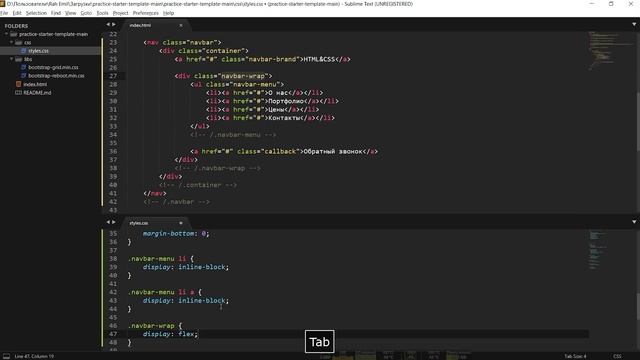Viewport: 640px width, 360px height.
Task: Change the CSS syntax in status bar
Action: [617, 356]
